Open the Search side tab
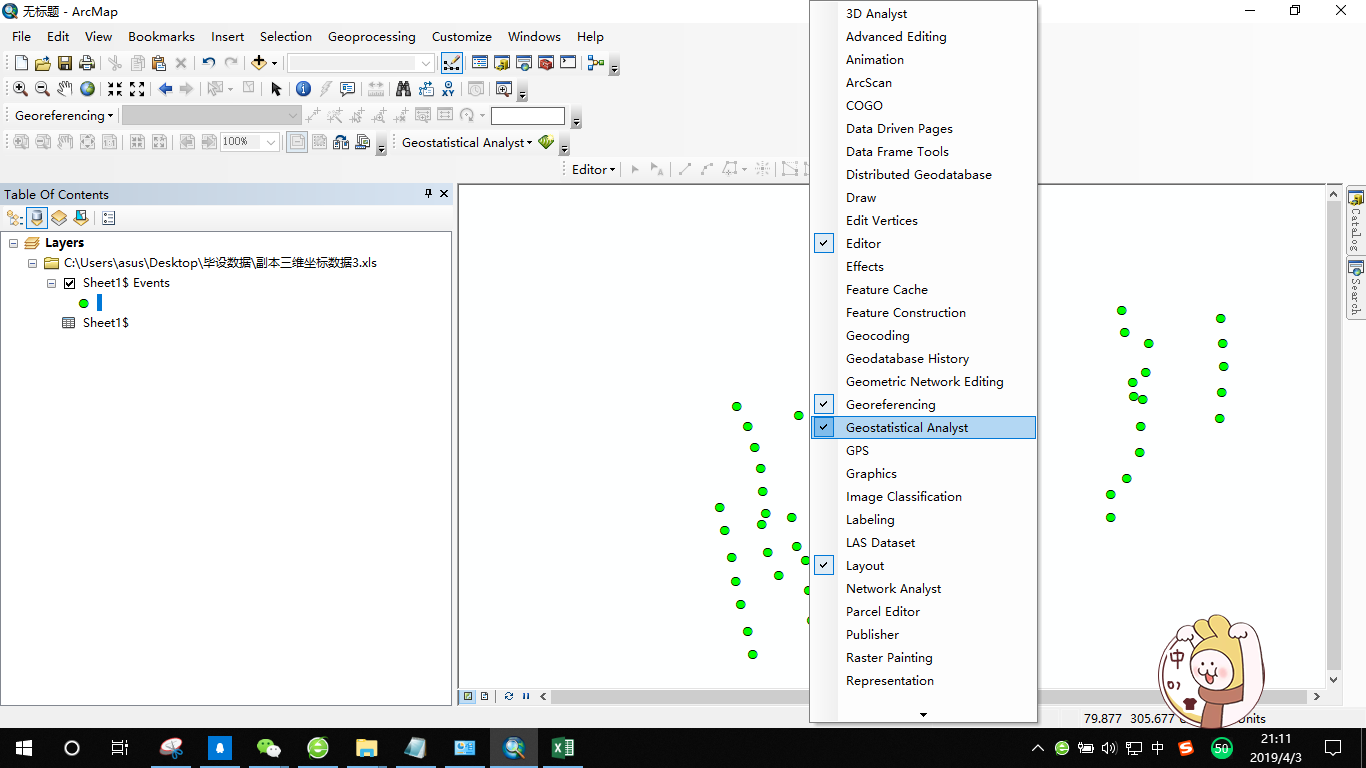The image size is (1366, 768). pyautogui.click(x=1356, y=288)
